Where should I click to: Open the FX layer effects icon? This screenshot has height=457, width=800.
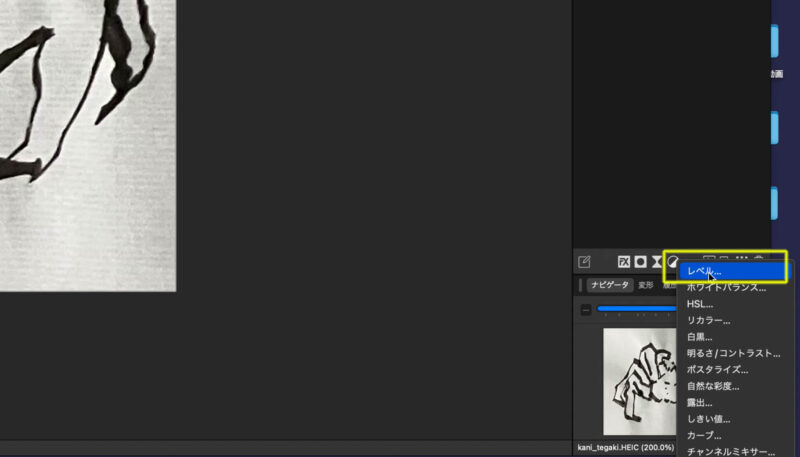(623, 262)
